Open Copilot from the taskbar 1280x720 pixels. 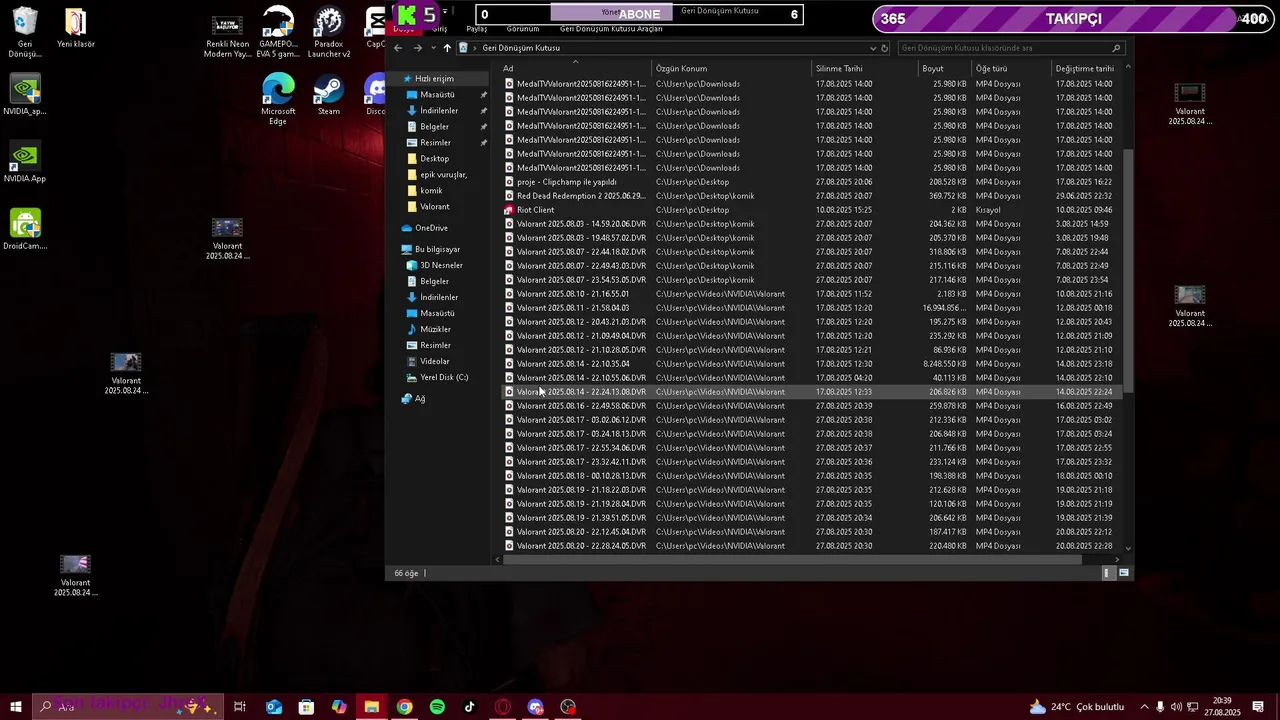(339, 707)
